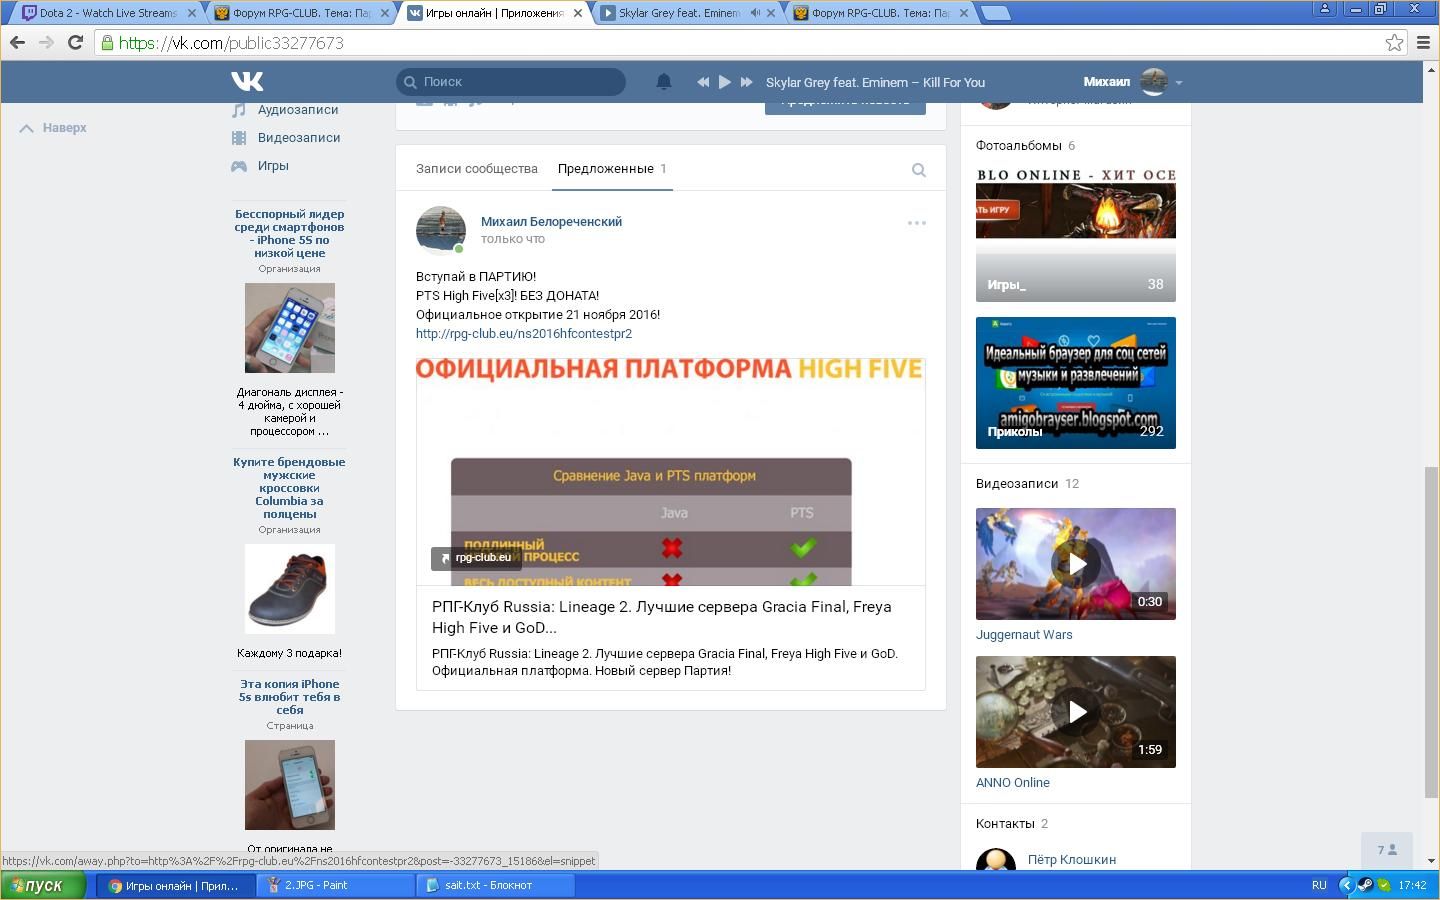Image resolution: width=1440 pixels, height=900 pixels.
Task: Open the РПГ-Клуб Russia snippet title
Action: coord(662,617)
